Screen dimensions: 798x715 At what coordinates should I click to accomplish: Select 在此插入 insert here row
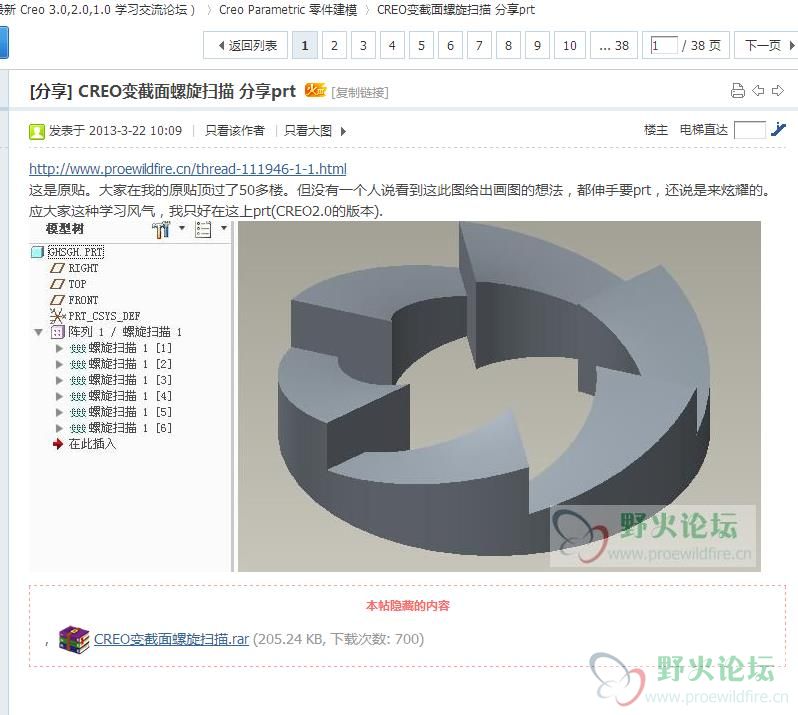92,444
